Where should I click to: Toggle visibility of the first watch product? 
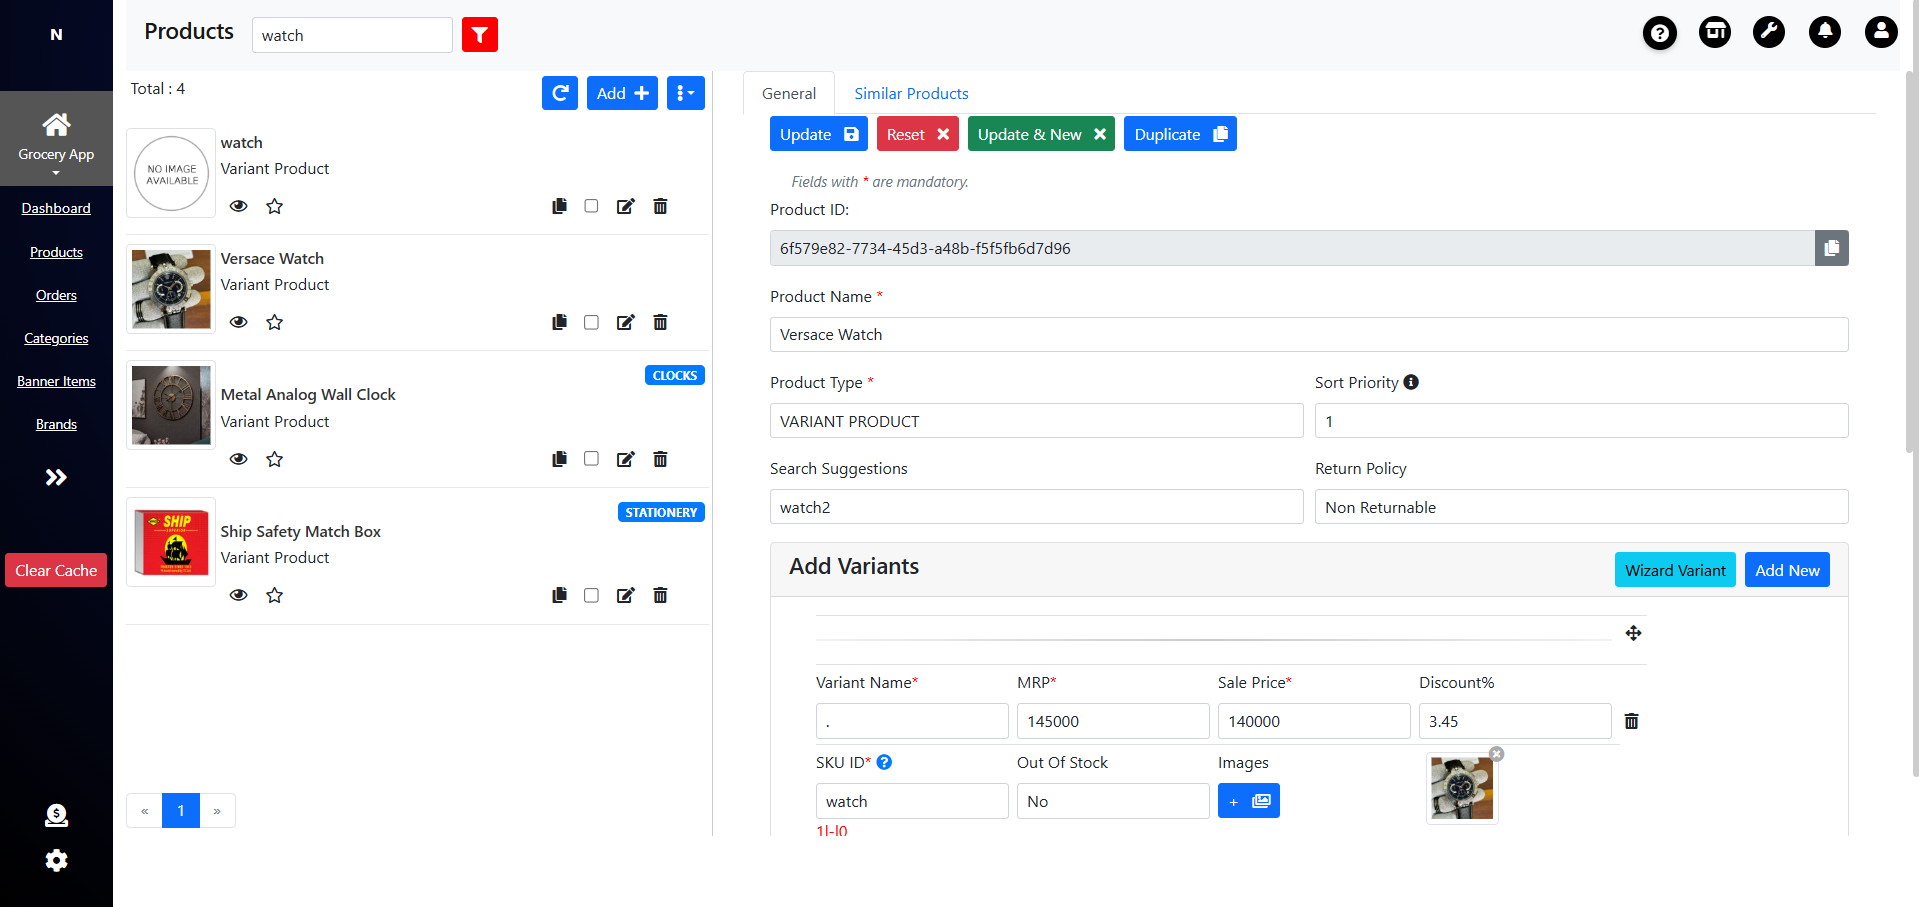tap(238, 206)
